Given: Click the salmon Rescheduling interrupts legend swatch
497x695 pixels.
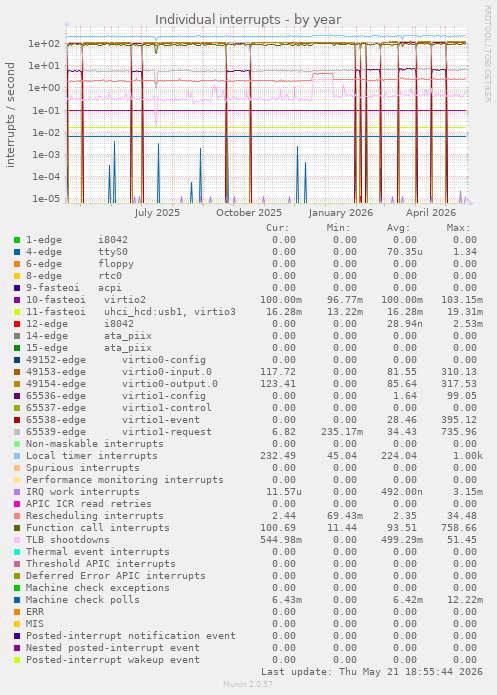Looking at the screenshot, I should [x=17, y=516].
